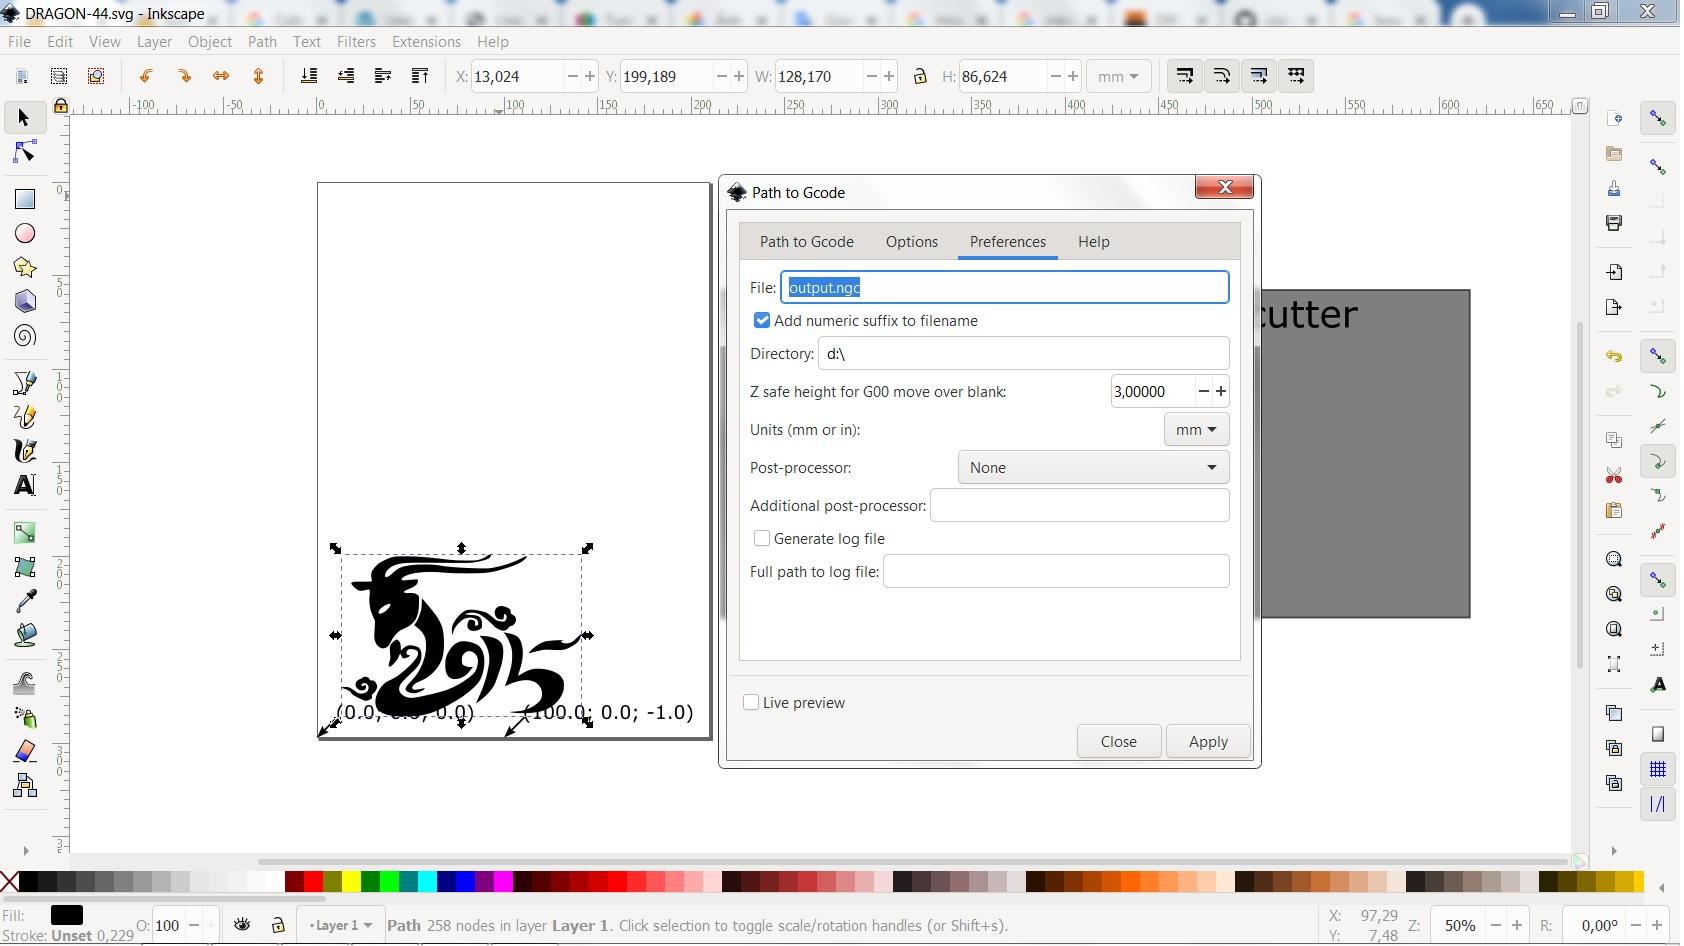The image size is (1684, 946).
Task: Select the Dropper color picker tool
Action: pos(25,601)
